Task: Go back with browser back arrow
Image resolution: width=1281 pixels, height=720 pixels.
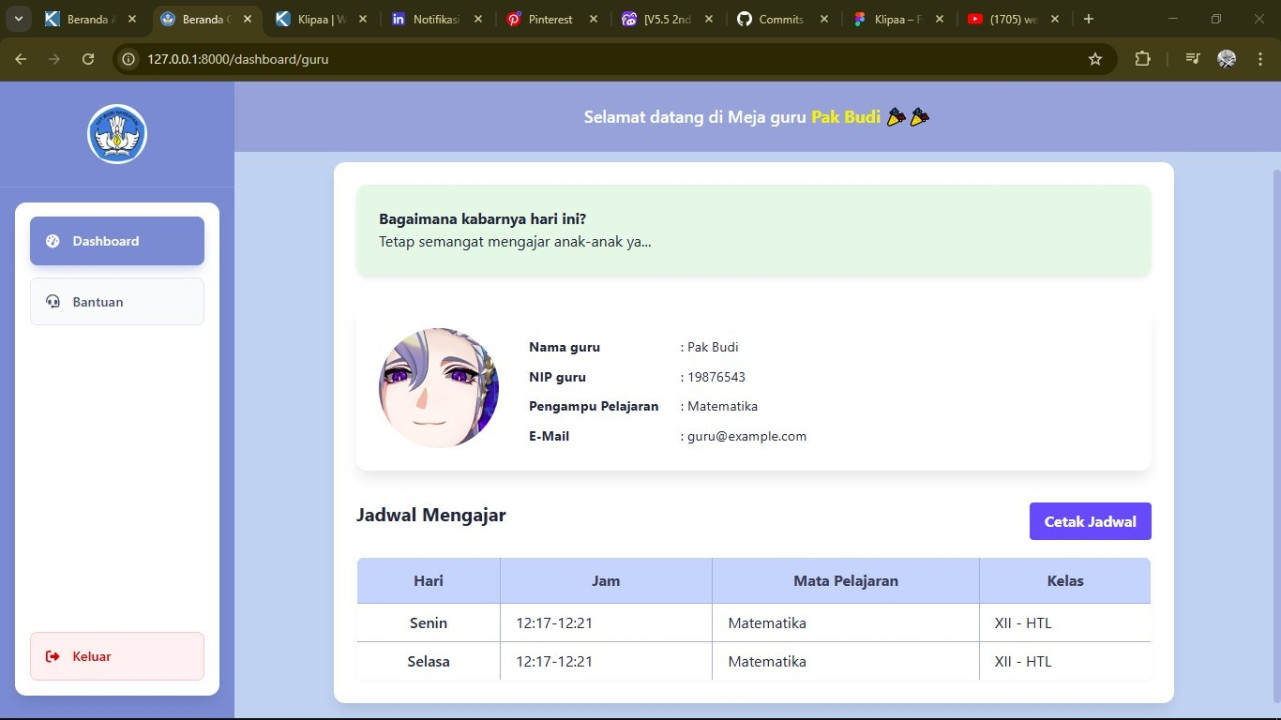Action: (x=21, y=59)
